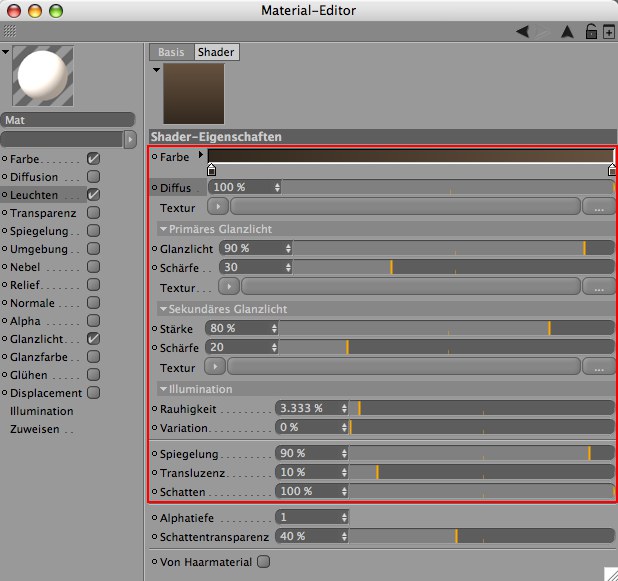Click the left gradient knot on Farbe
This screenshot has width=618, height=581.
(211, 171)
